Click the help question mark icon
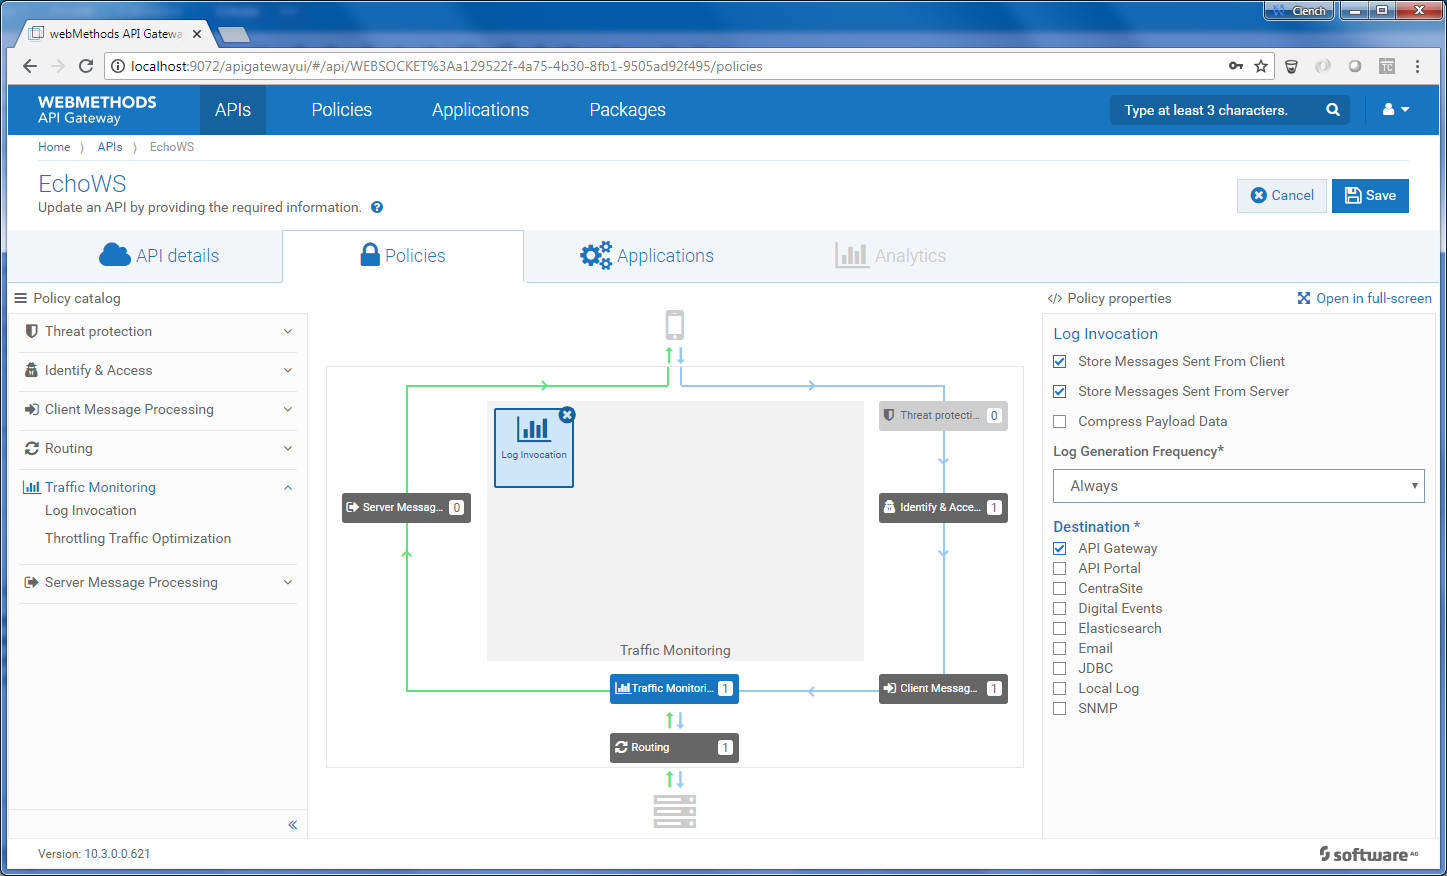The width and height of the screenshot is (1447, 876). [377, 208]
